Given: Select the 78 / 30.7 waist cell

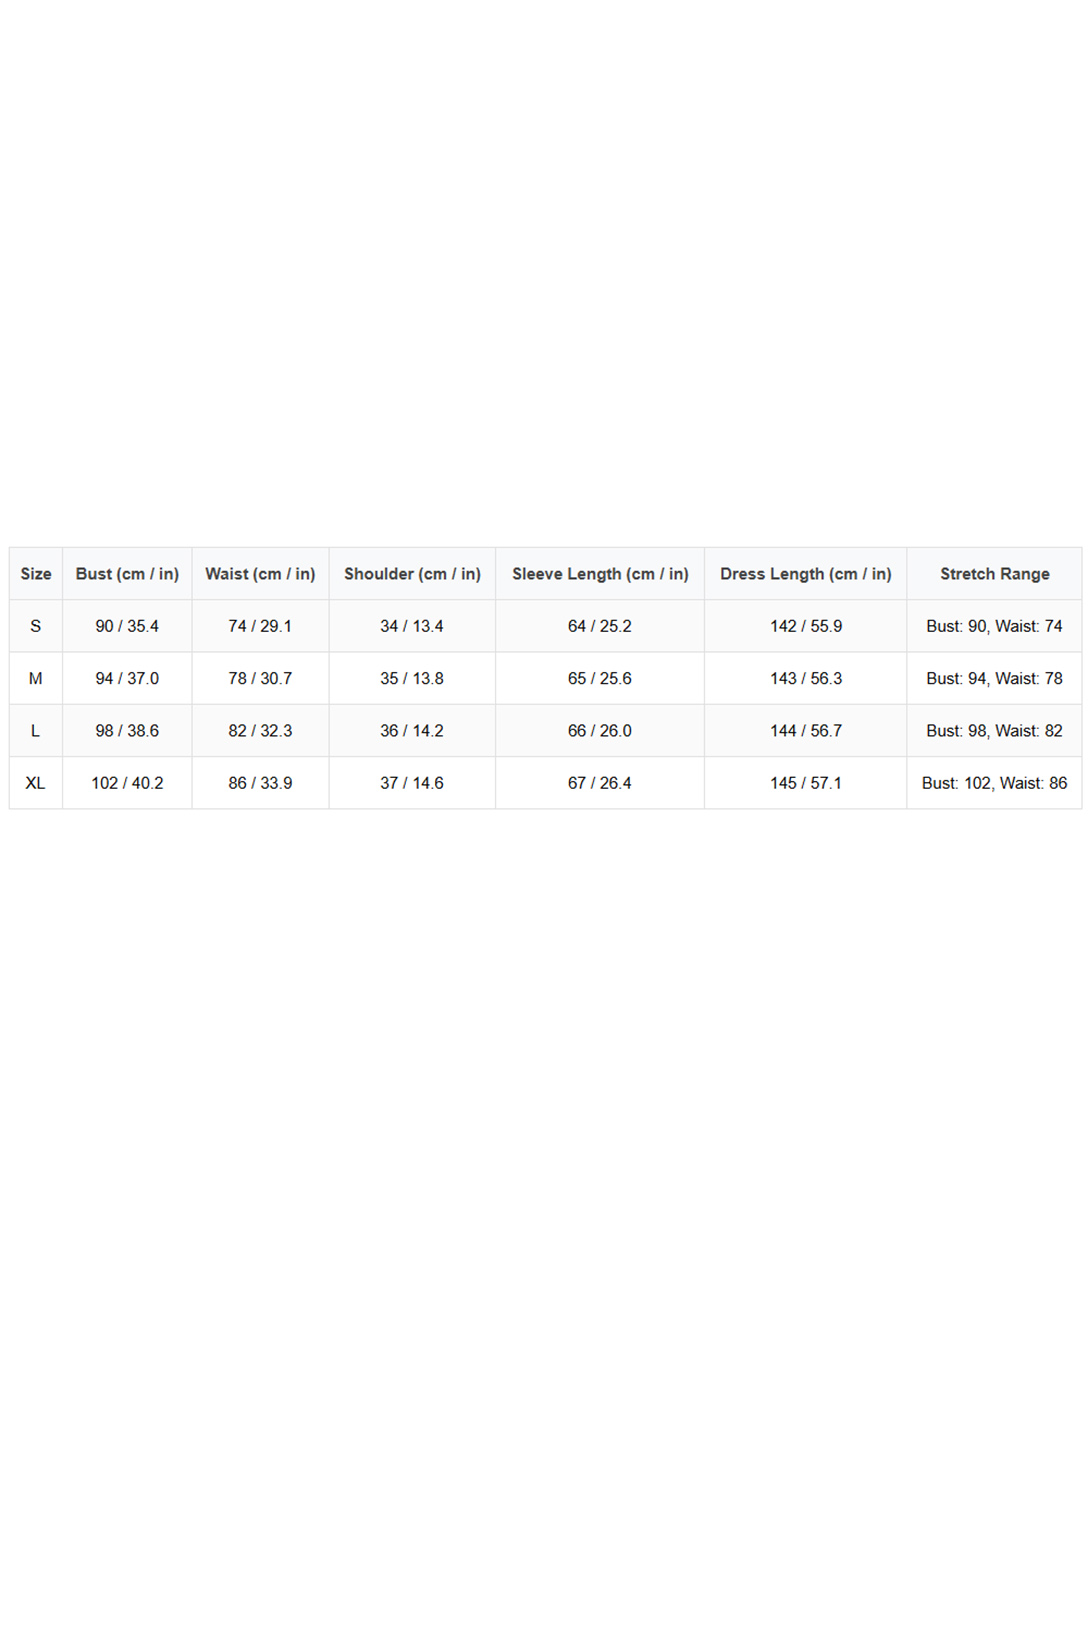Looking at the screenshot, I should (x=260, y=679).
